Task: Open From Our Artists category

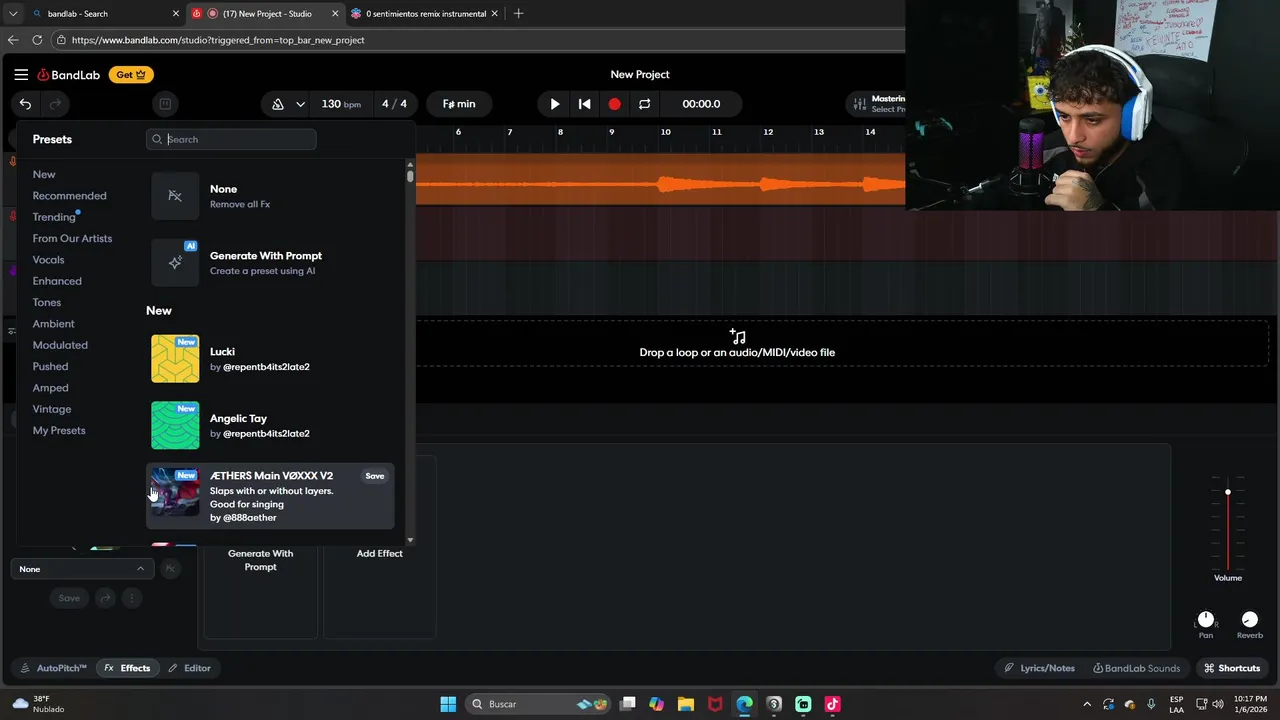Action: coord(72,238)
